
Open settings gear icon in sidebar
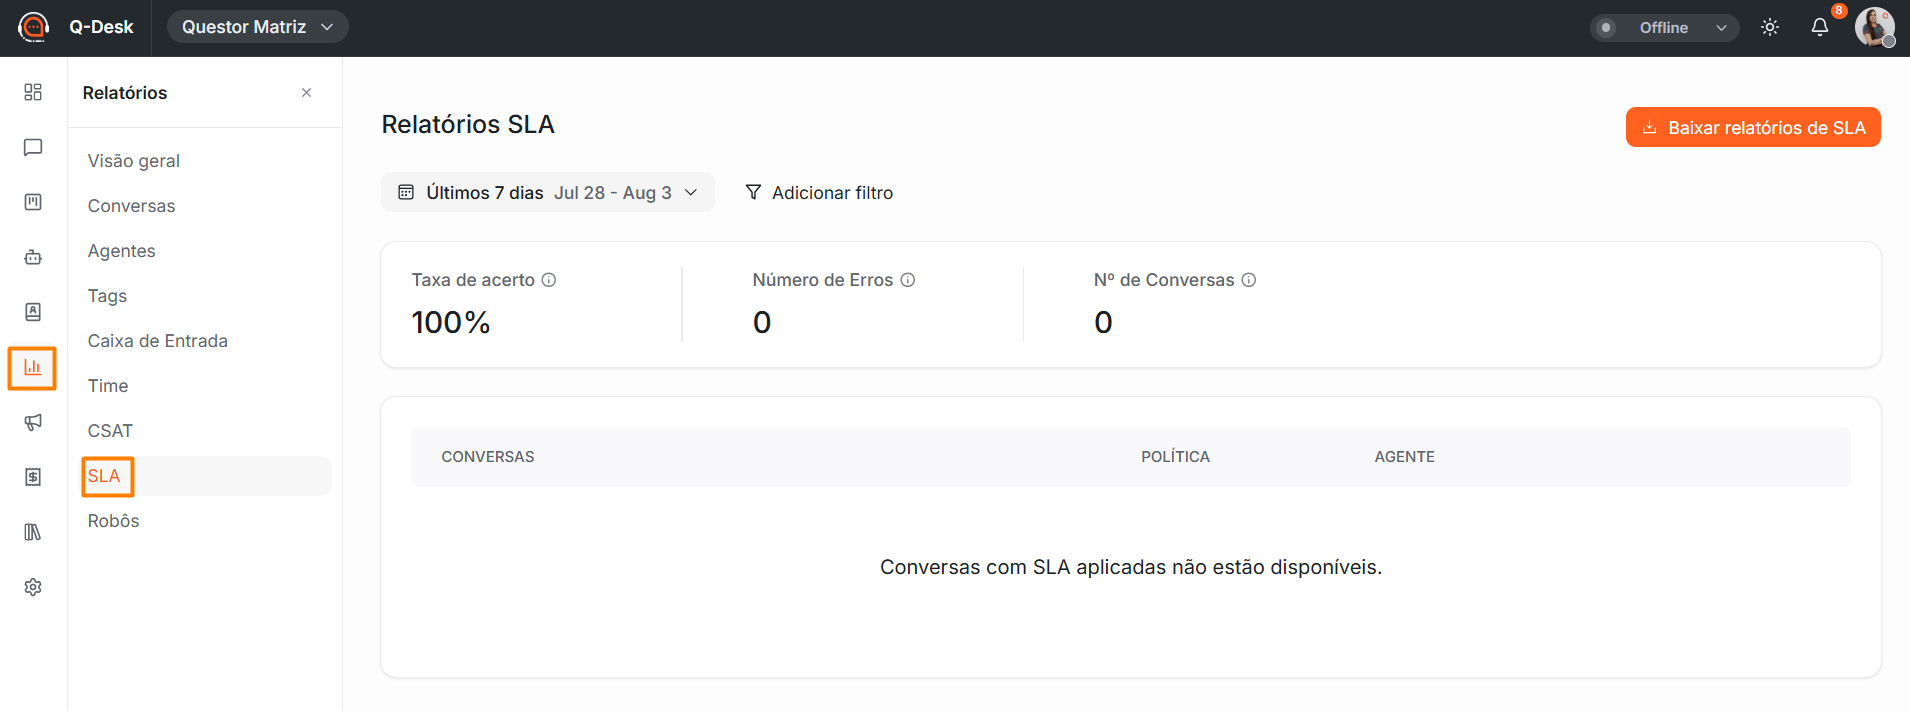pos(33,587)
